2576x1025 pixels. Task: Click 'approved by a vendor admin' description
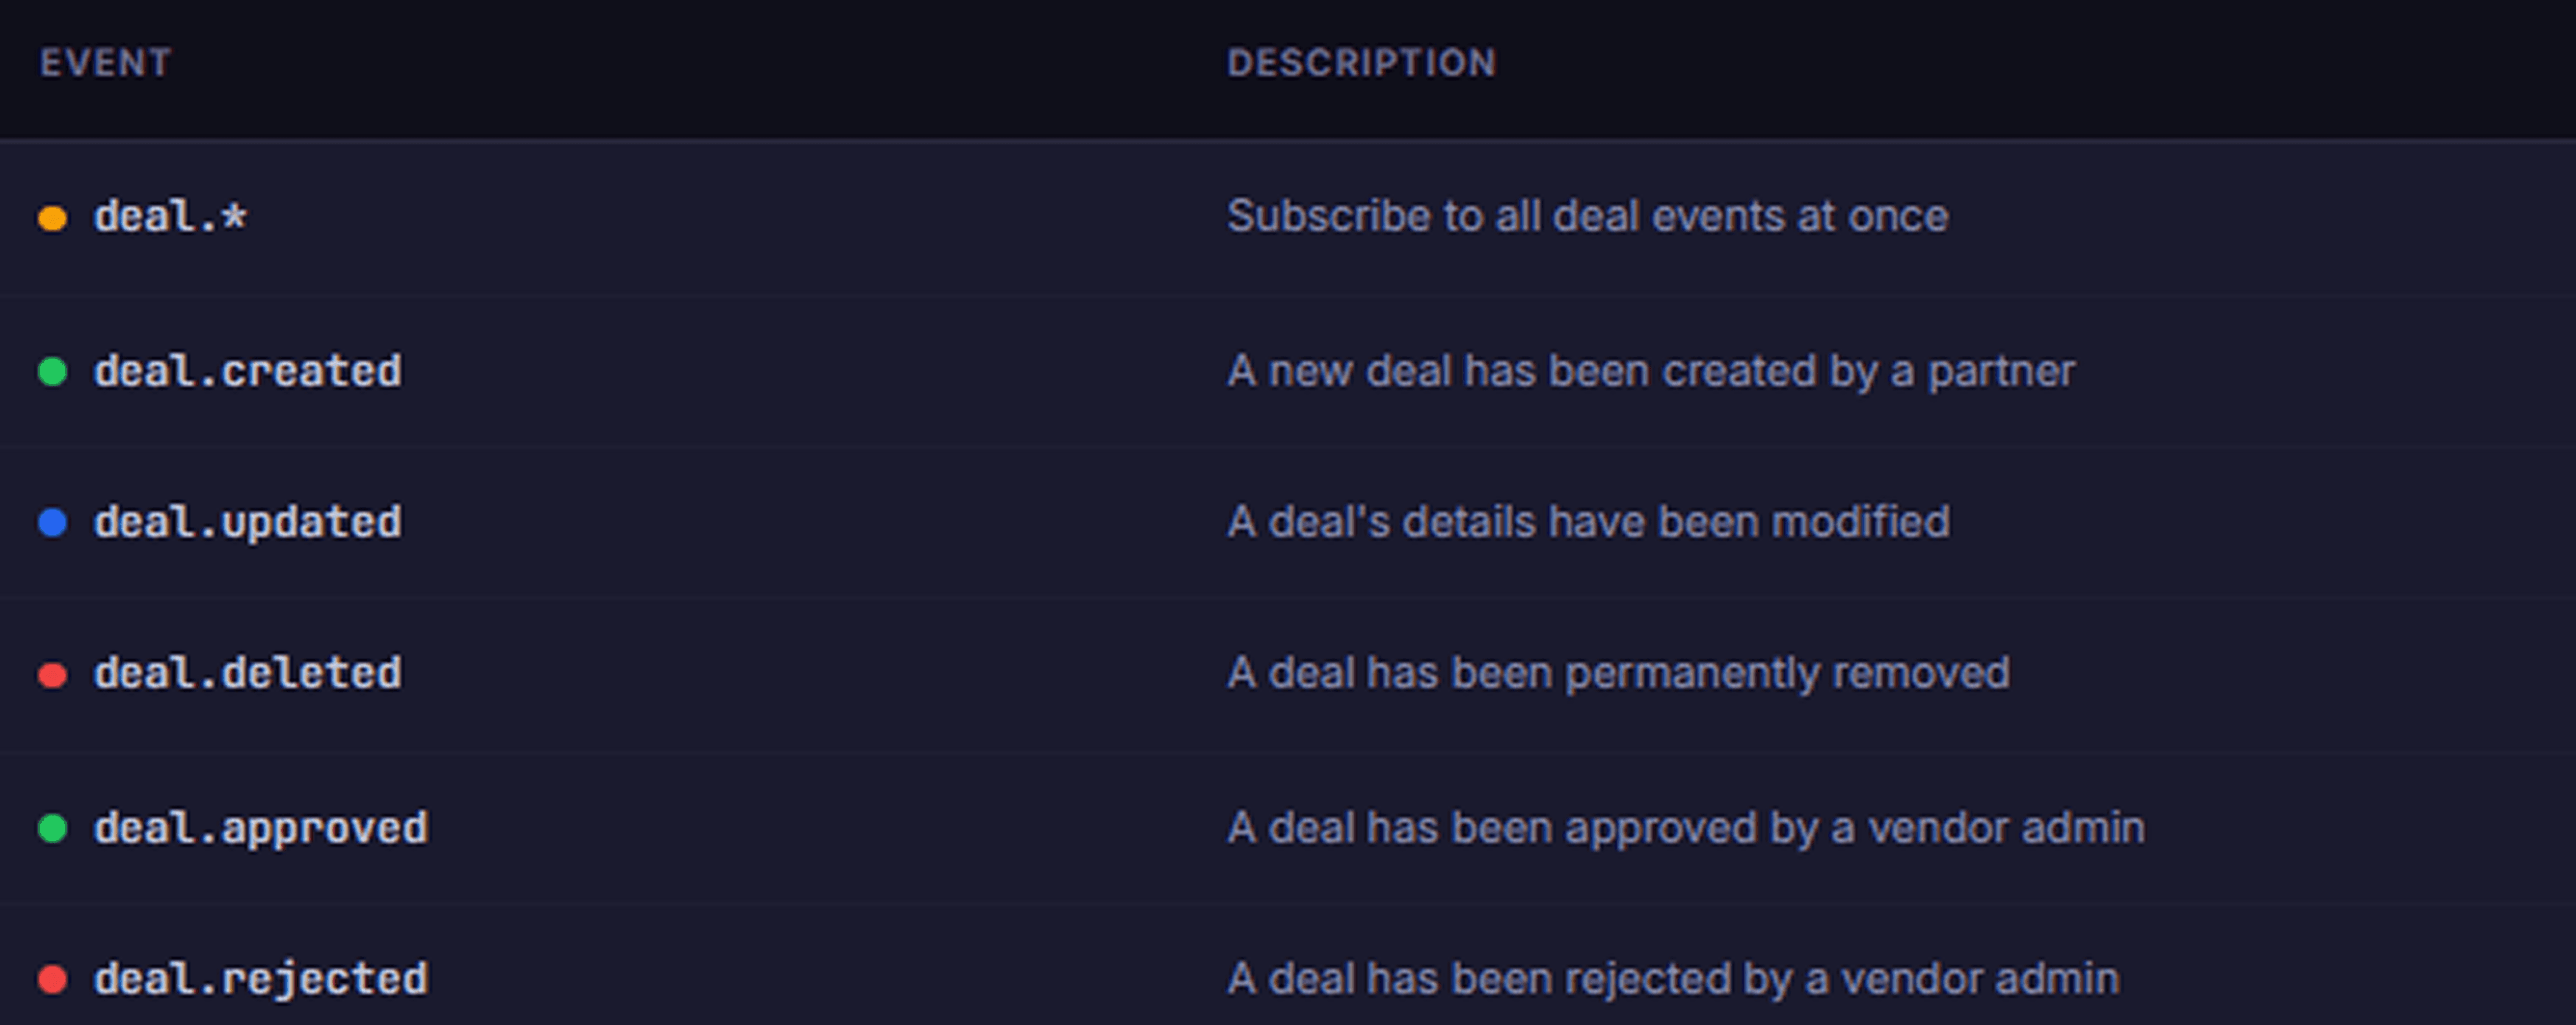1685,829
